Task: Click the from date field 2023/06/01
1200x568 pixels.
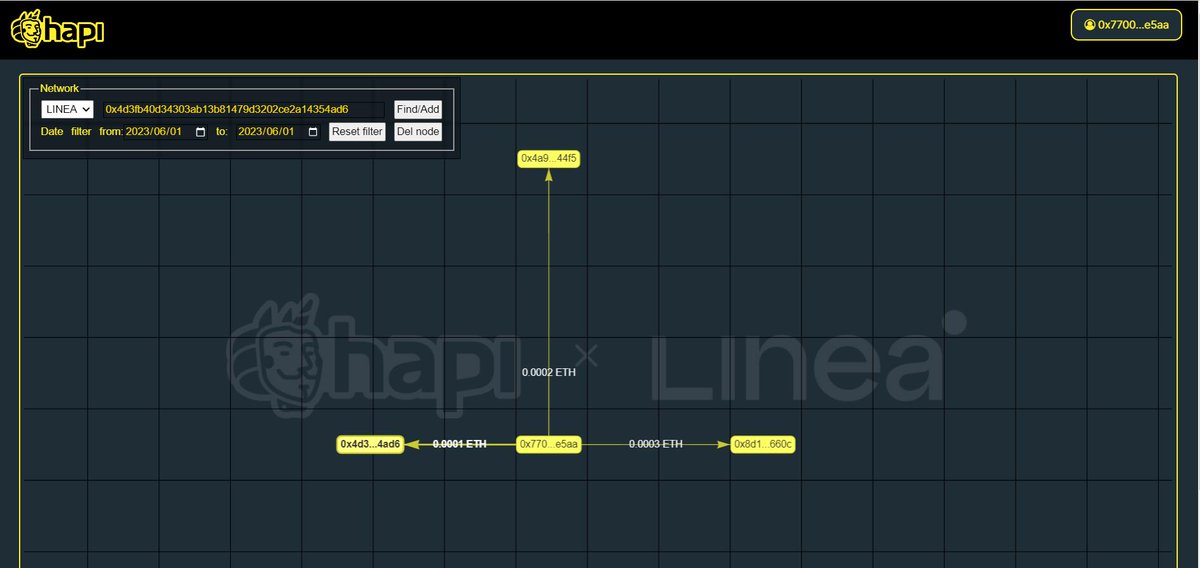Action: [x=166, y=132]
